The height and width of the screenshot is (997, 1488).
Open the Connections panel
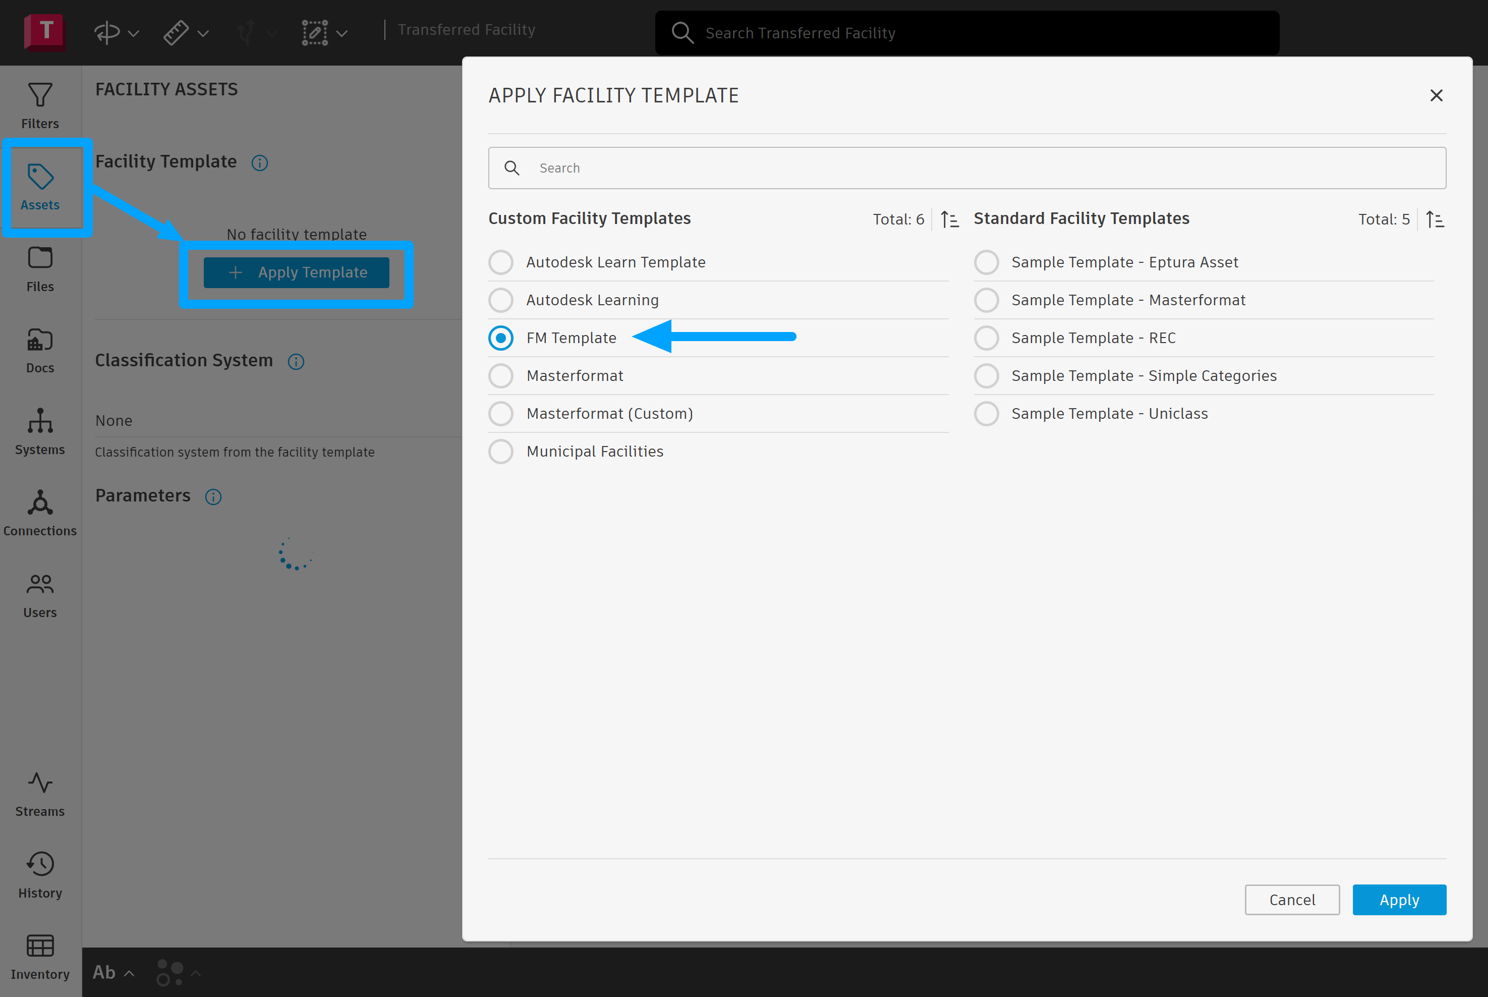[40, 513]
